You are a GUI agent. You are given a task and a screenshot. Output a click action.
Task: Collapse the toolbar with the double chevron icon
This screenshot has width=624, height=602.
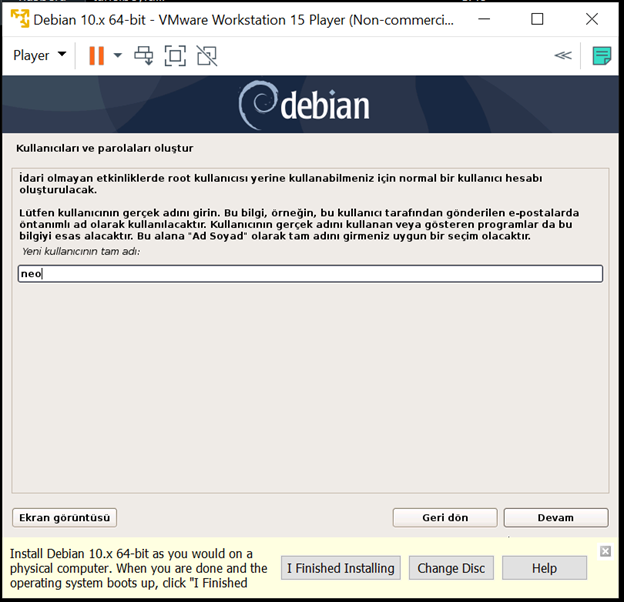click(x=563, y=55)
